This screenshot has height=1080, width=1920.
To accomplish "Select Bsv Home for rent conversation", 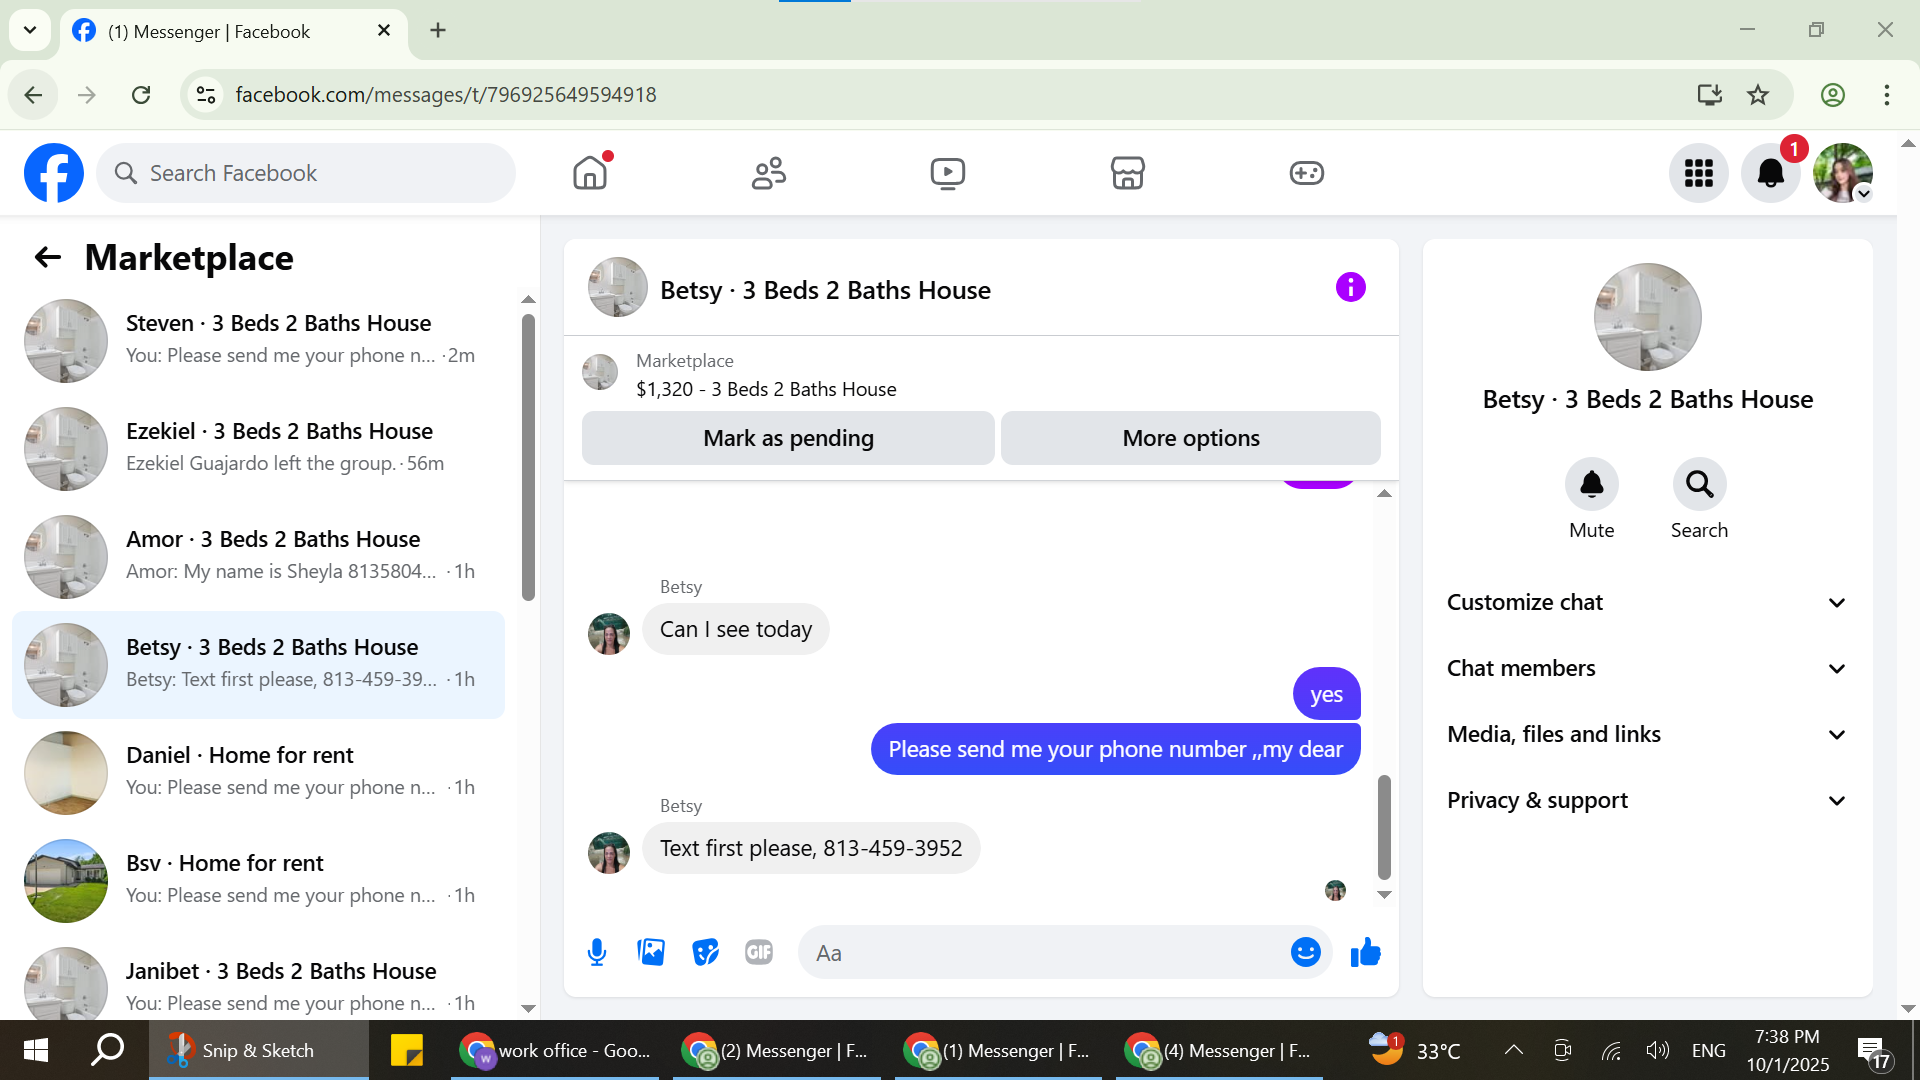I will pyautogui.click(x=258, y=881).
